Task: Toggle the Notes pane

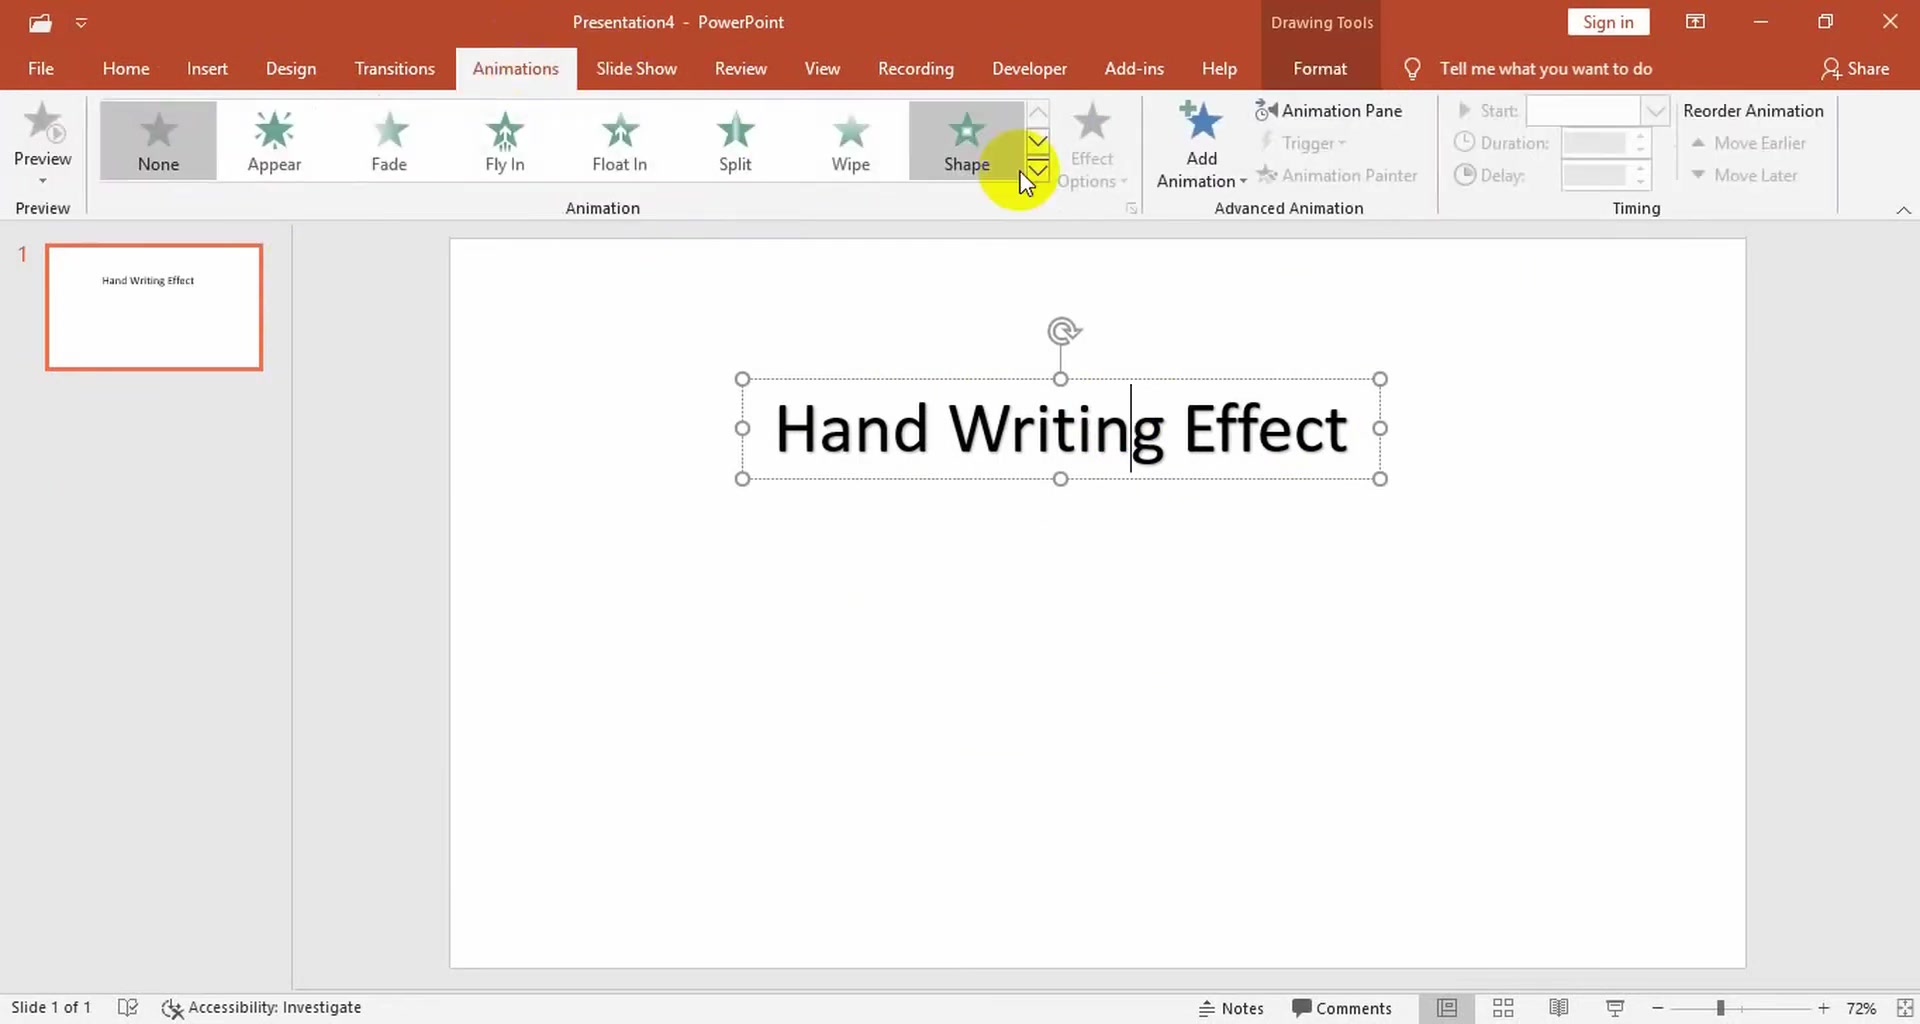Action: point(1231,1008)
